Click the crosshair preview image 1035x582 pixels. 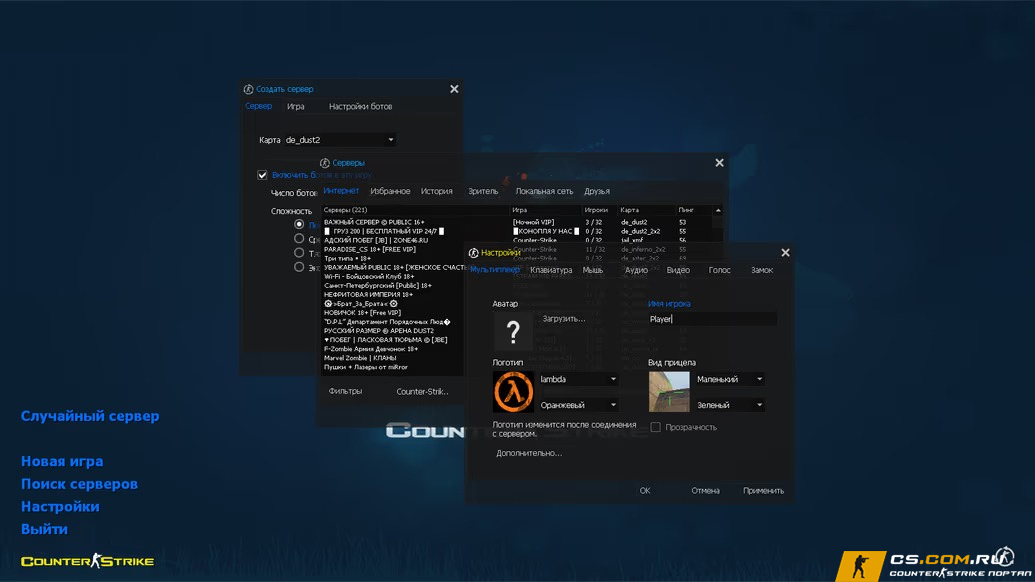click(x=669, y=391)
